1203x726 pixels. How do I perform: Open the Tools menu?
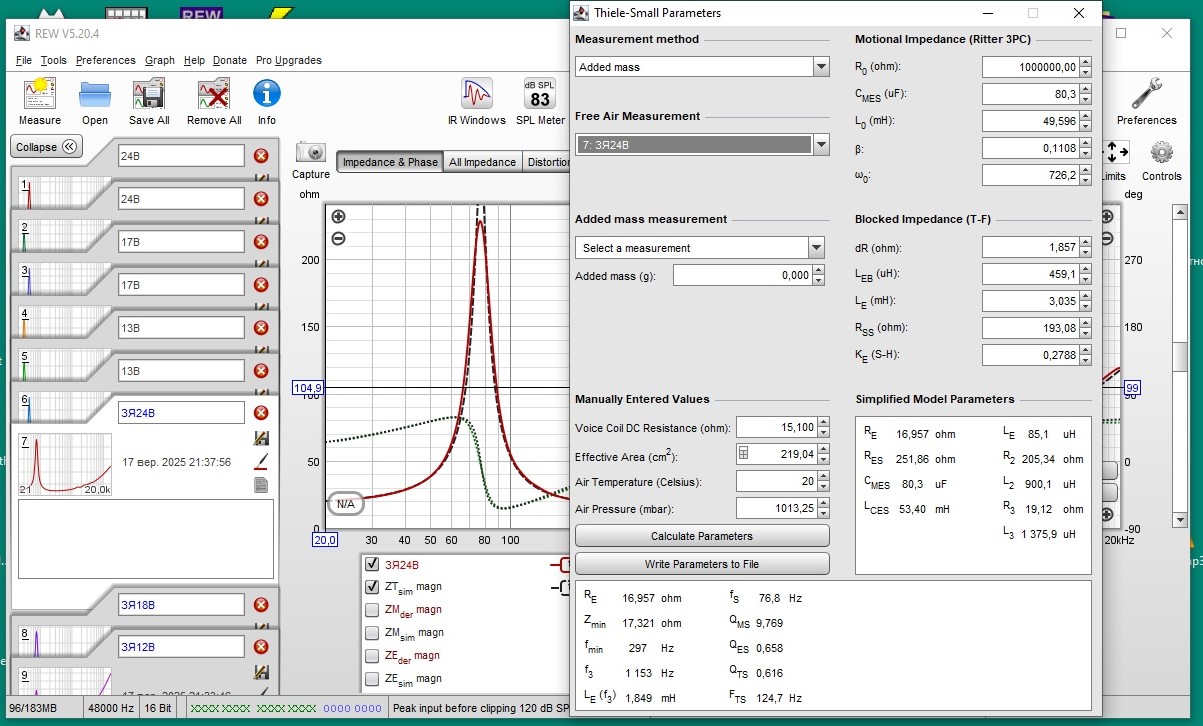54,60
